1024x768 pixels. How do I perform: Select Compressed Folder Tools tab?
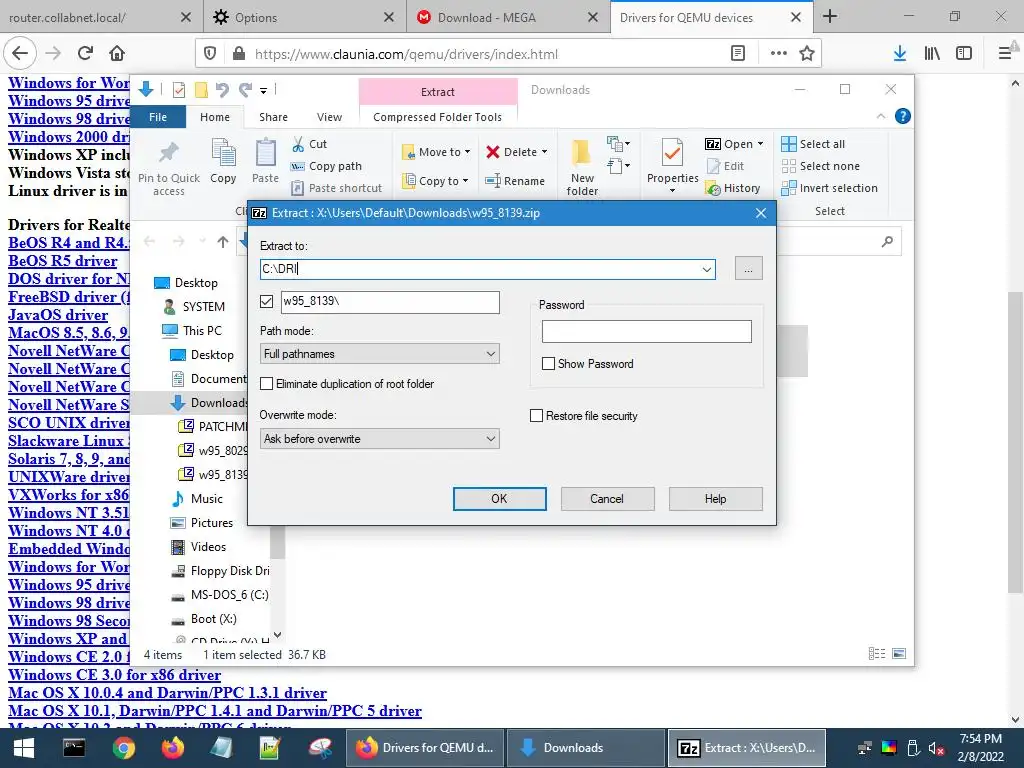pyautogui.click(x=438, y=117)
